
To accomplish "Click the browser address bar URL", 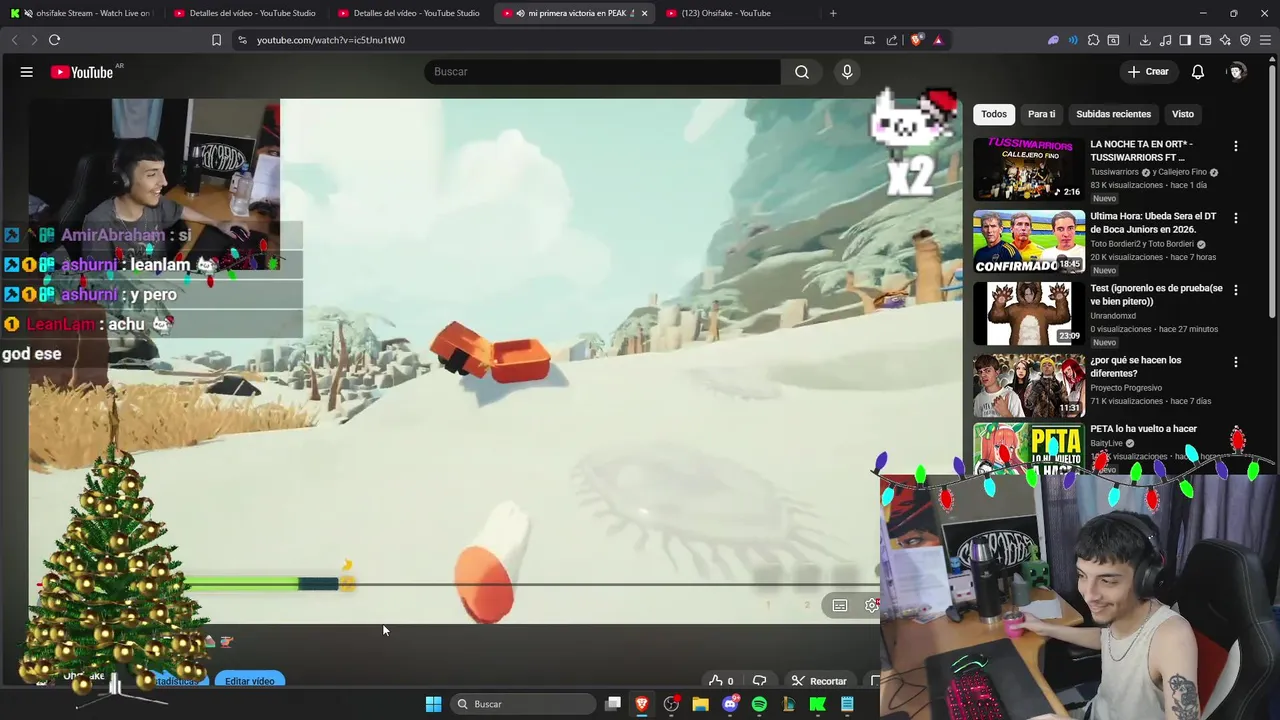I will tap(331, 40).
